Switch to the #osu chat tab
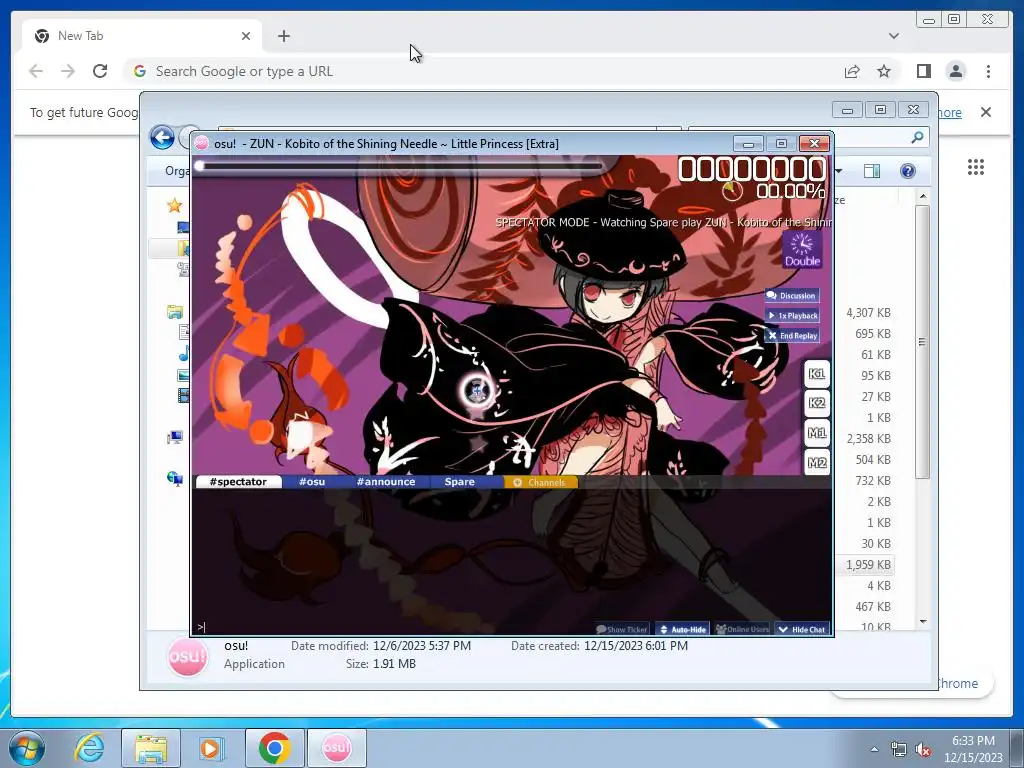The height and width of the screenshot is (768, 1024). [312, 482]
